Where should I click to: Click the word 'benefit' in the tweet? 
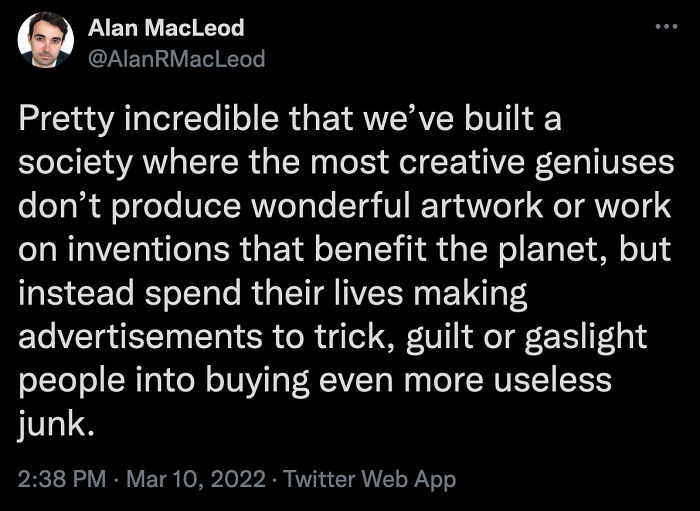[x=370, y=250]
